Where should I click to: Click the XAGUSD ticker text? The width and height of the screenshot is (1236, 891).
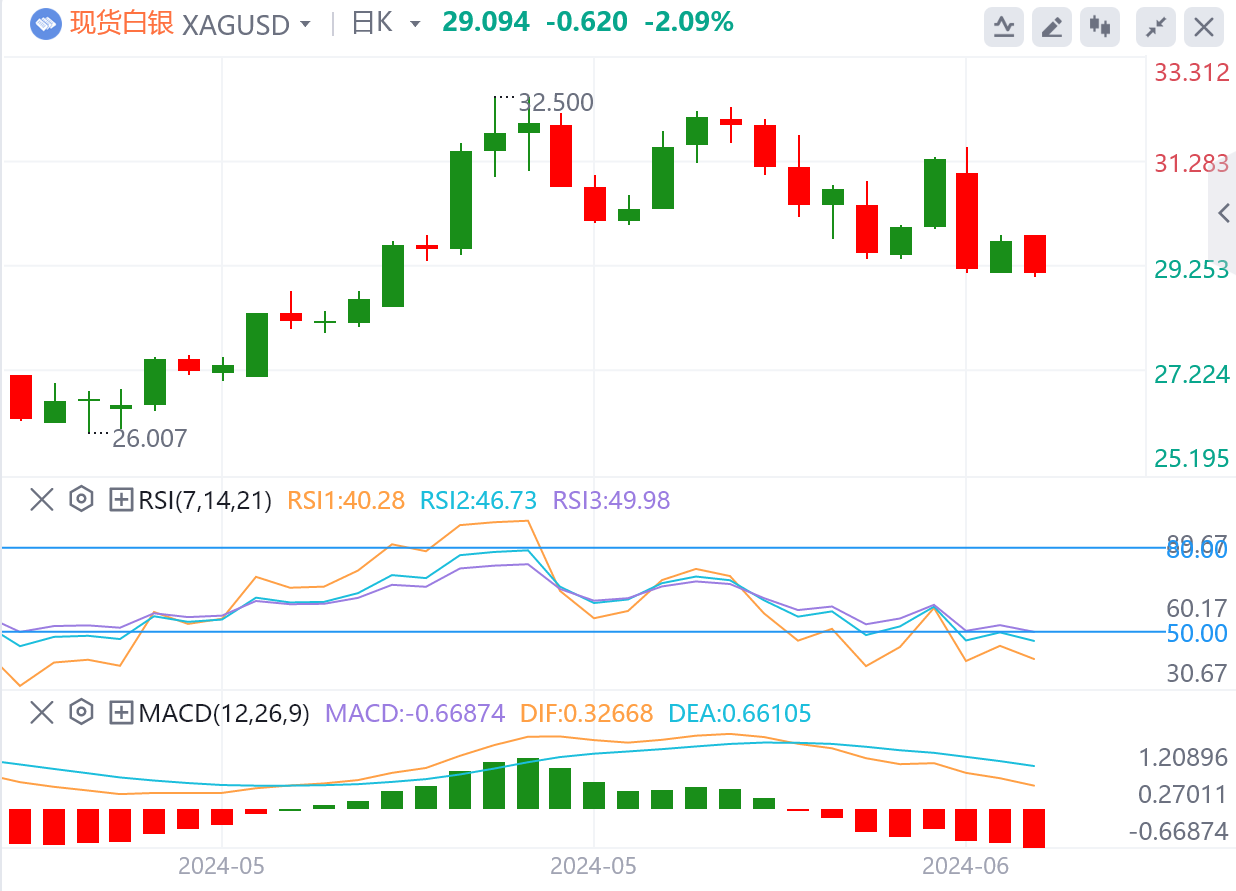(236, 25)
